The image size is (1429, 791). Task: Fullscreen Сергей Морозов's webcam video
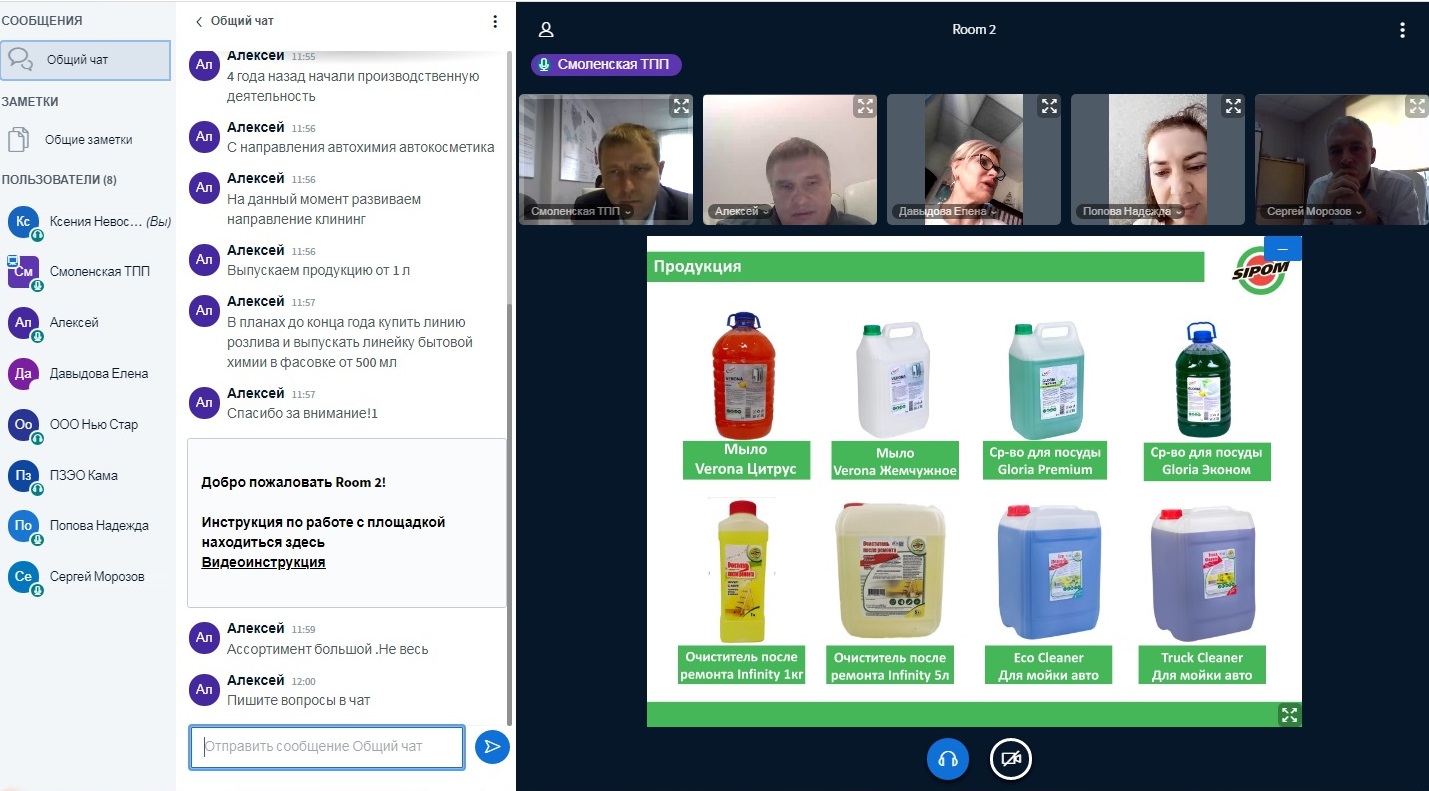pyautogui.click(x=1416, y=105)
